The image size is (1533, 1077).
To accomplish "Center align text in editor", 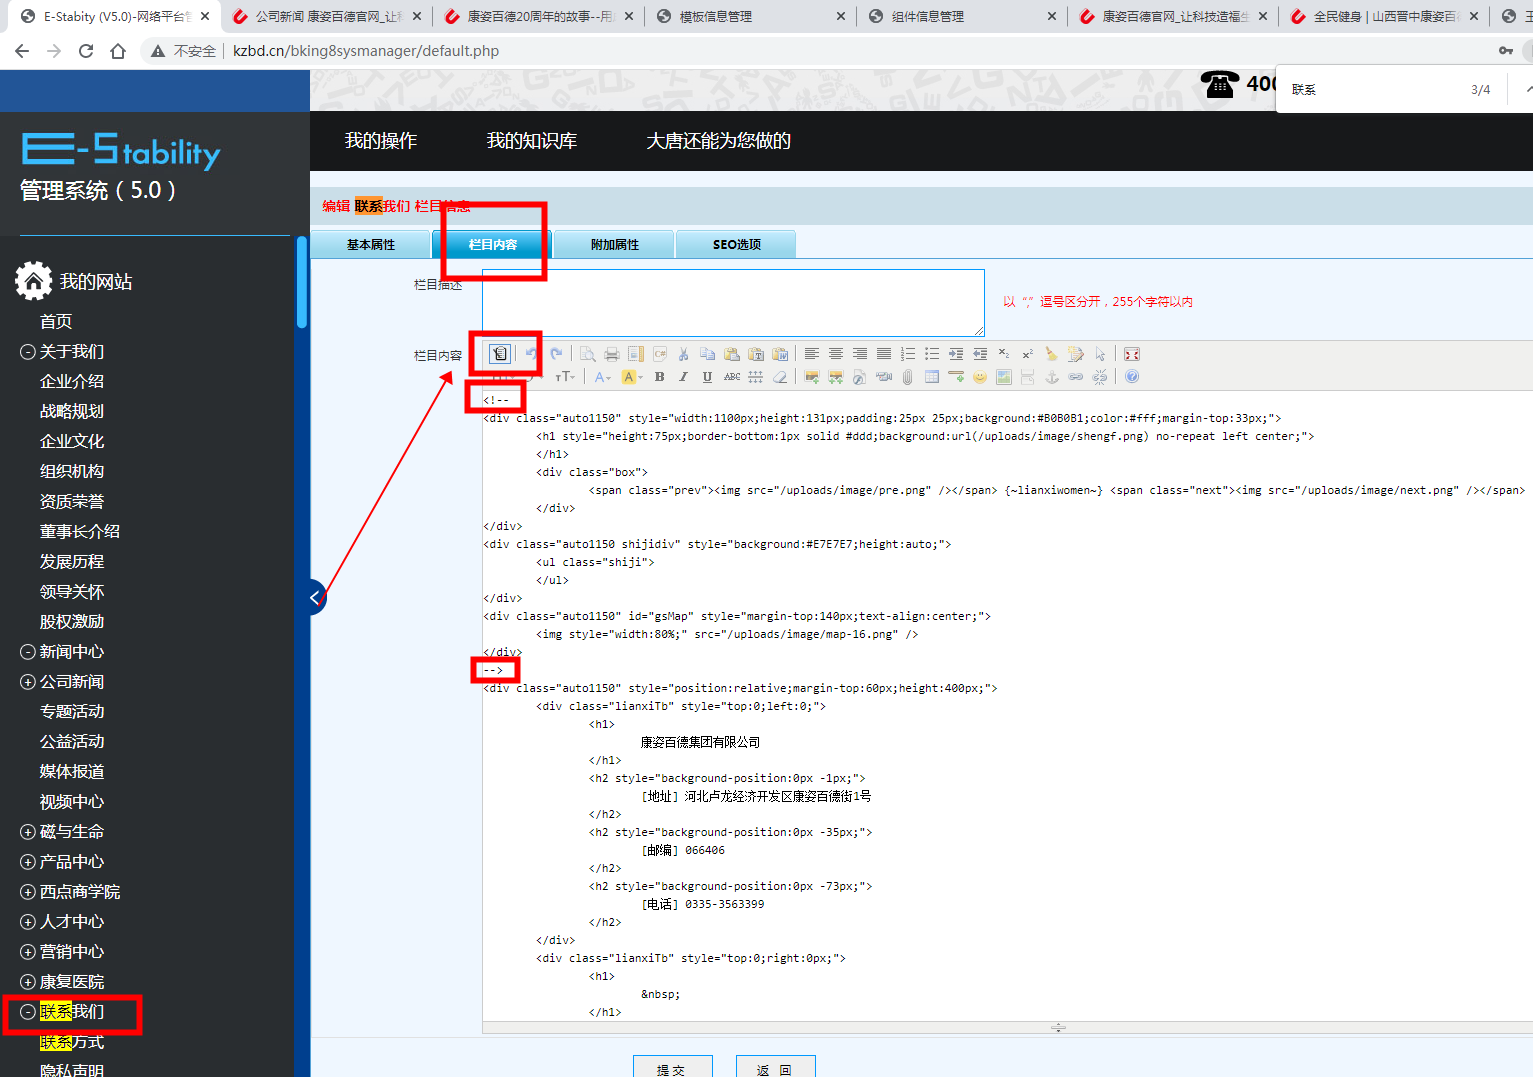I will tap(835, 354).
